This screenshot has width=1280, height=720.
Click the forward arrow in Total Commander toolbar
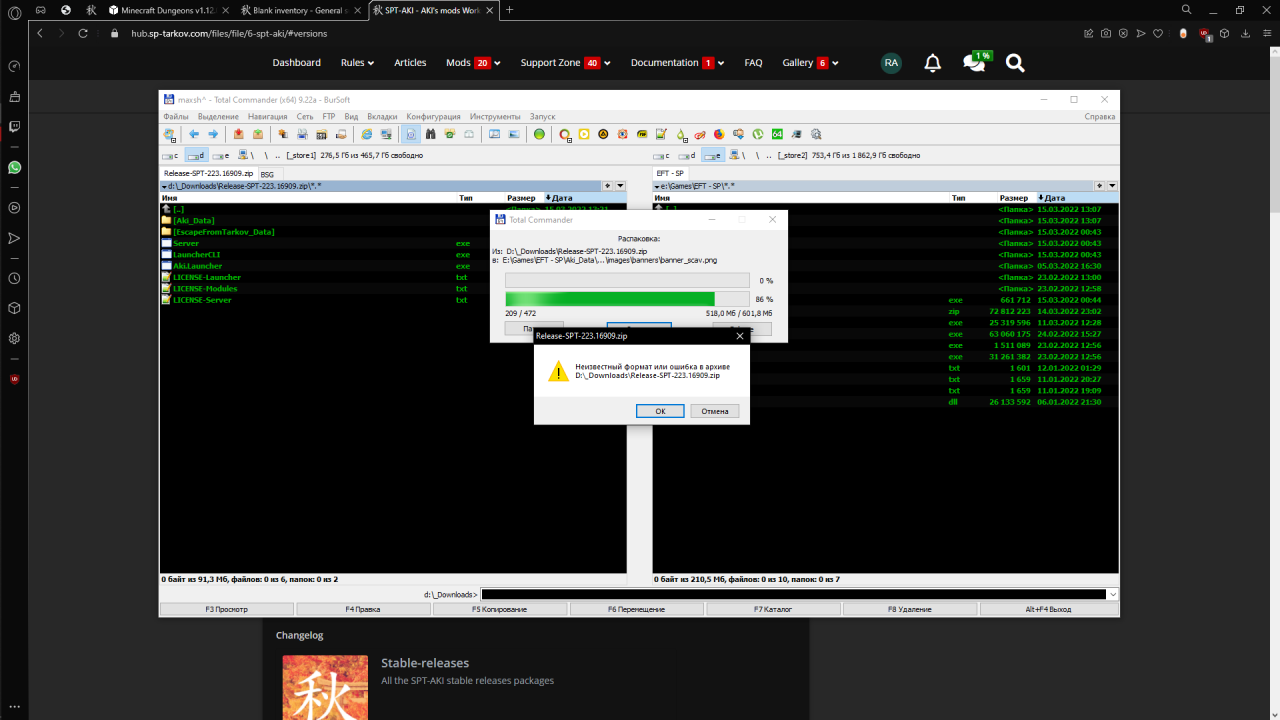213,134
